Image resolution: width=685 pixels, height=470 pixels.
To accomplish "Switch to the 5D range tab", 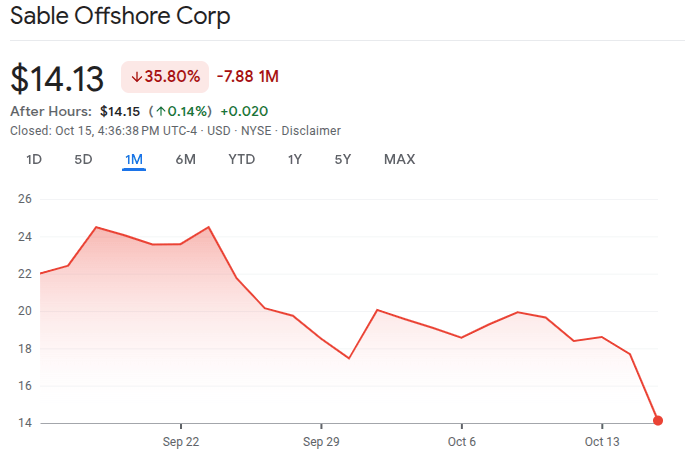I will coord(83,159).
